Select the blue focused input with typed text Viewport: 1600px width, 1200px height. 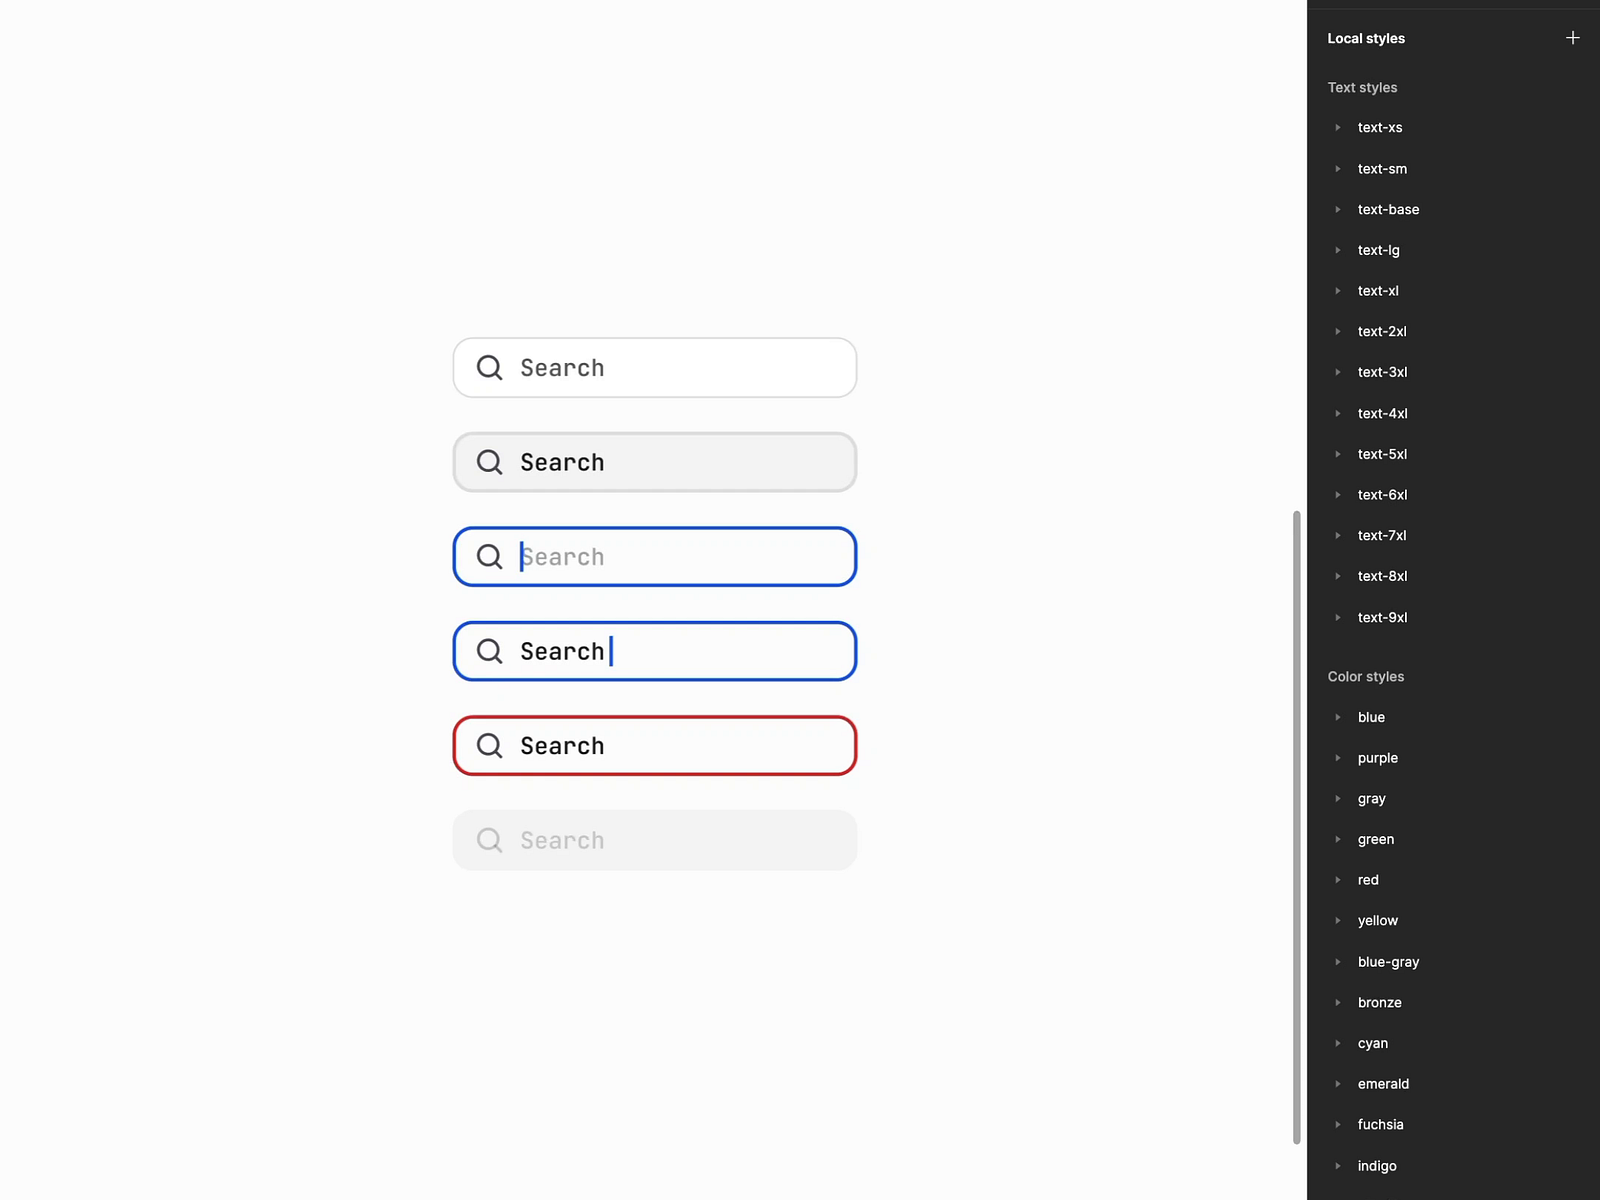coord(655,651)
